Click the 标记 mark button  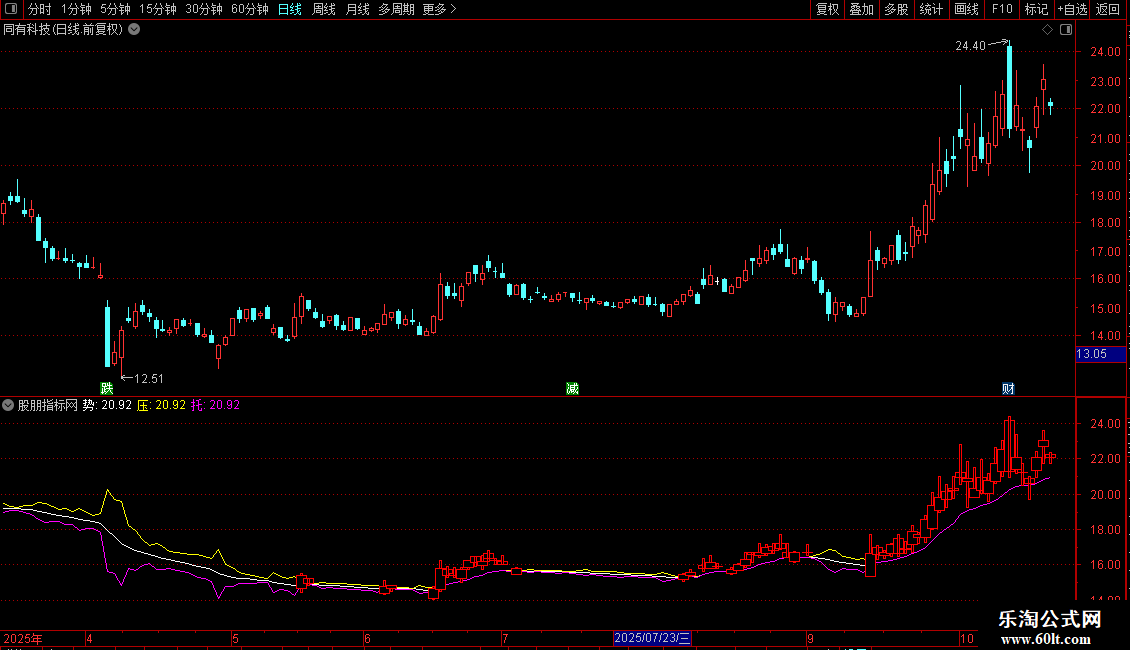point(1036,9)
